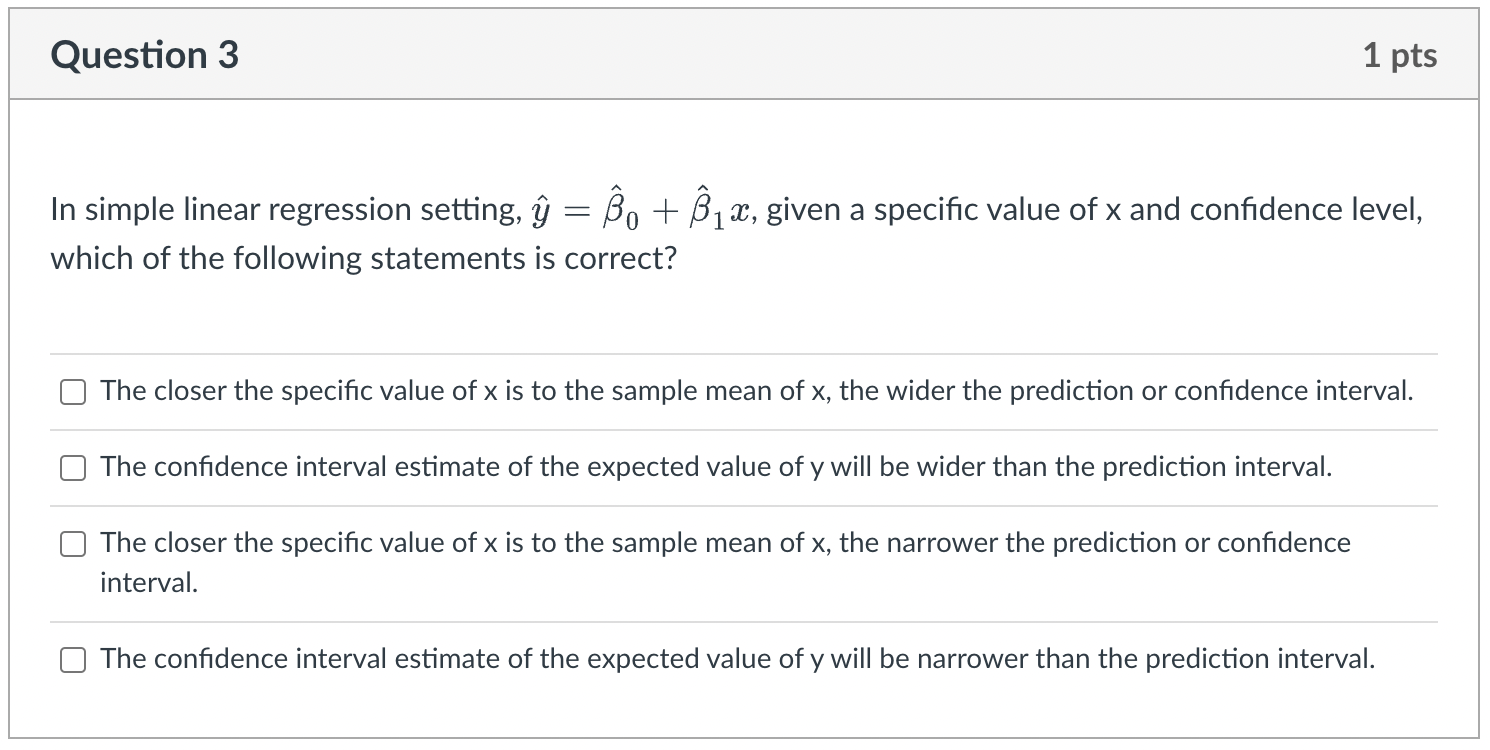Image resolution: width=1490 pixels, height=750 pixels.
Task: Click the first answer's text label
Action: click(x=755, y=391)
